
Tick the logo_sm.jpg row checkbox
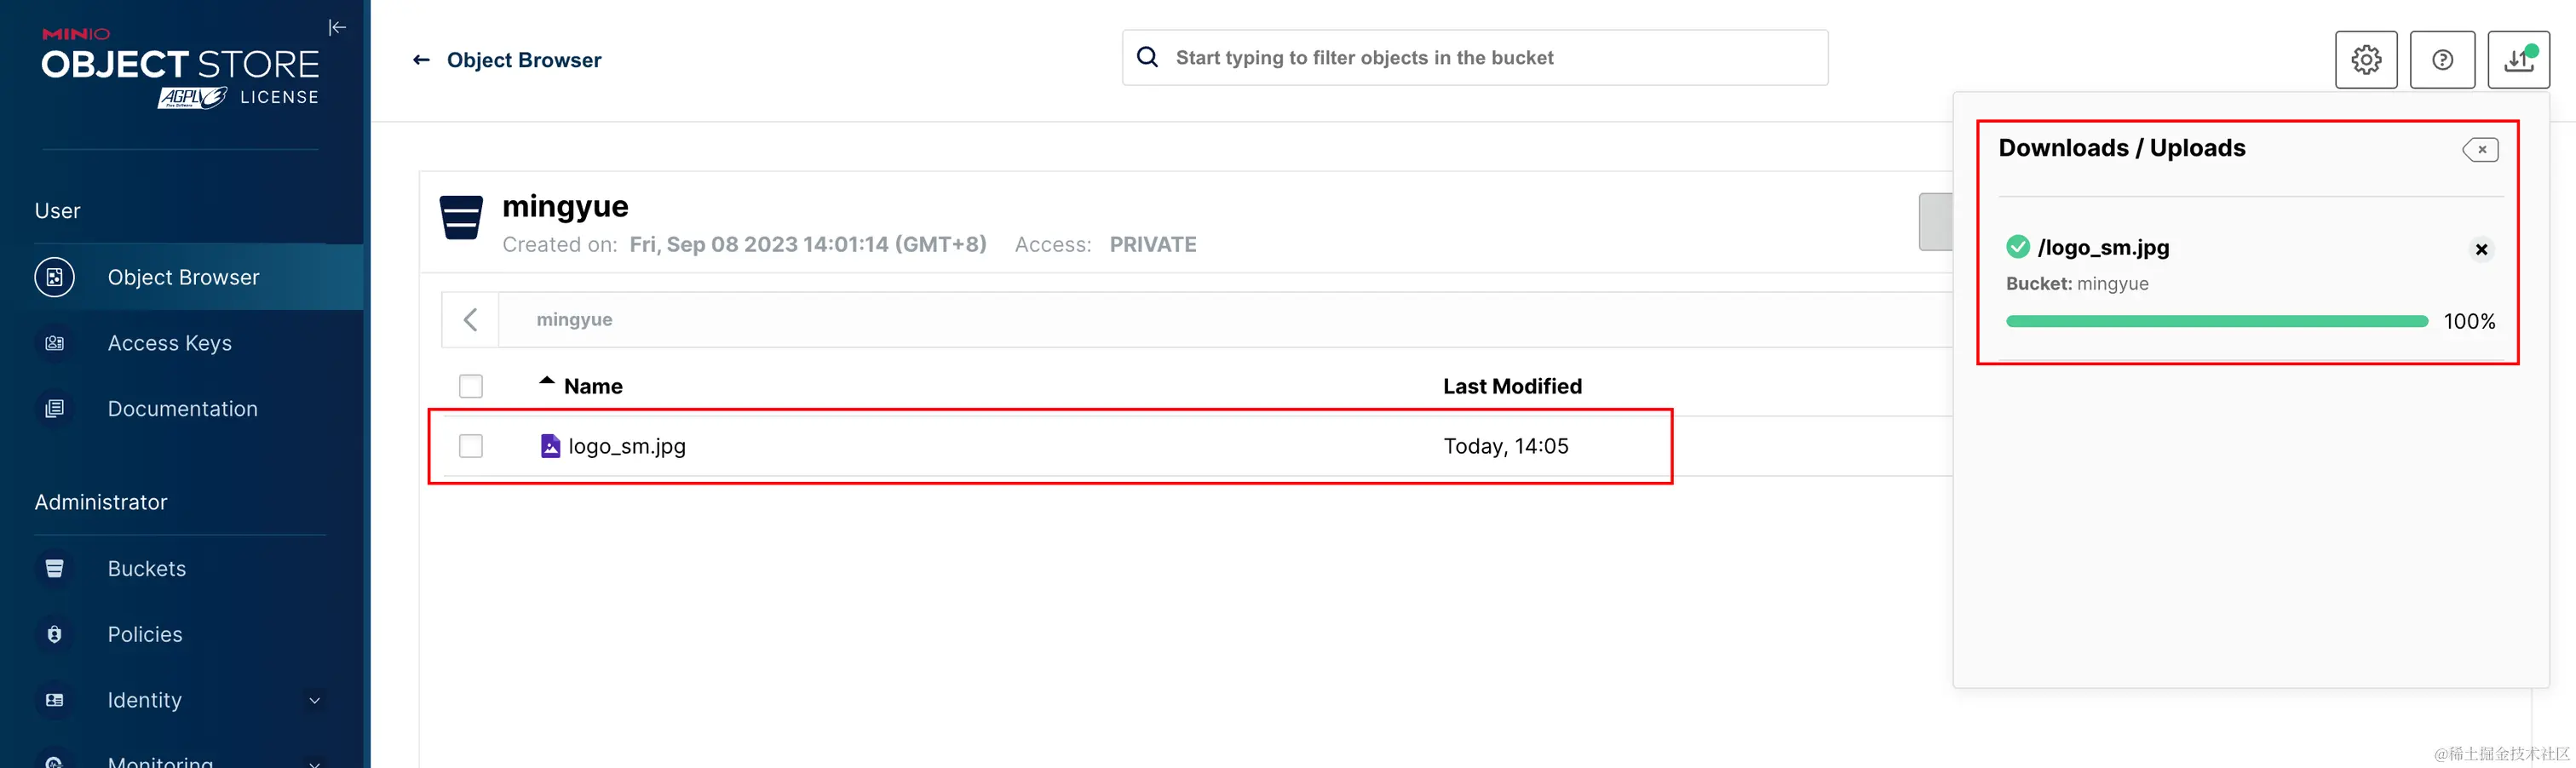470,446
